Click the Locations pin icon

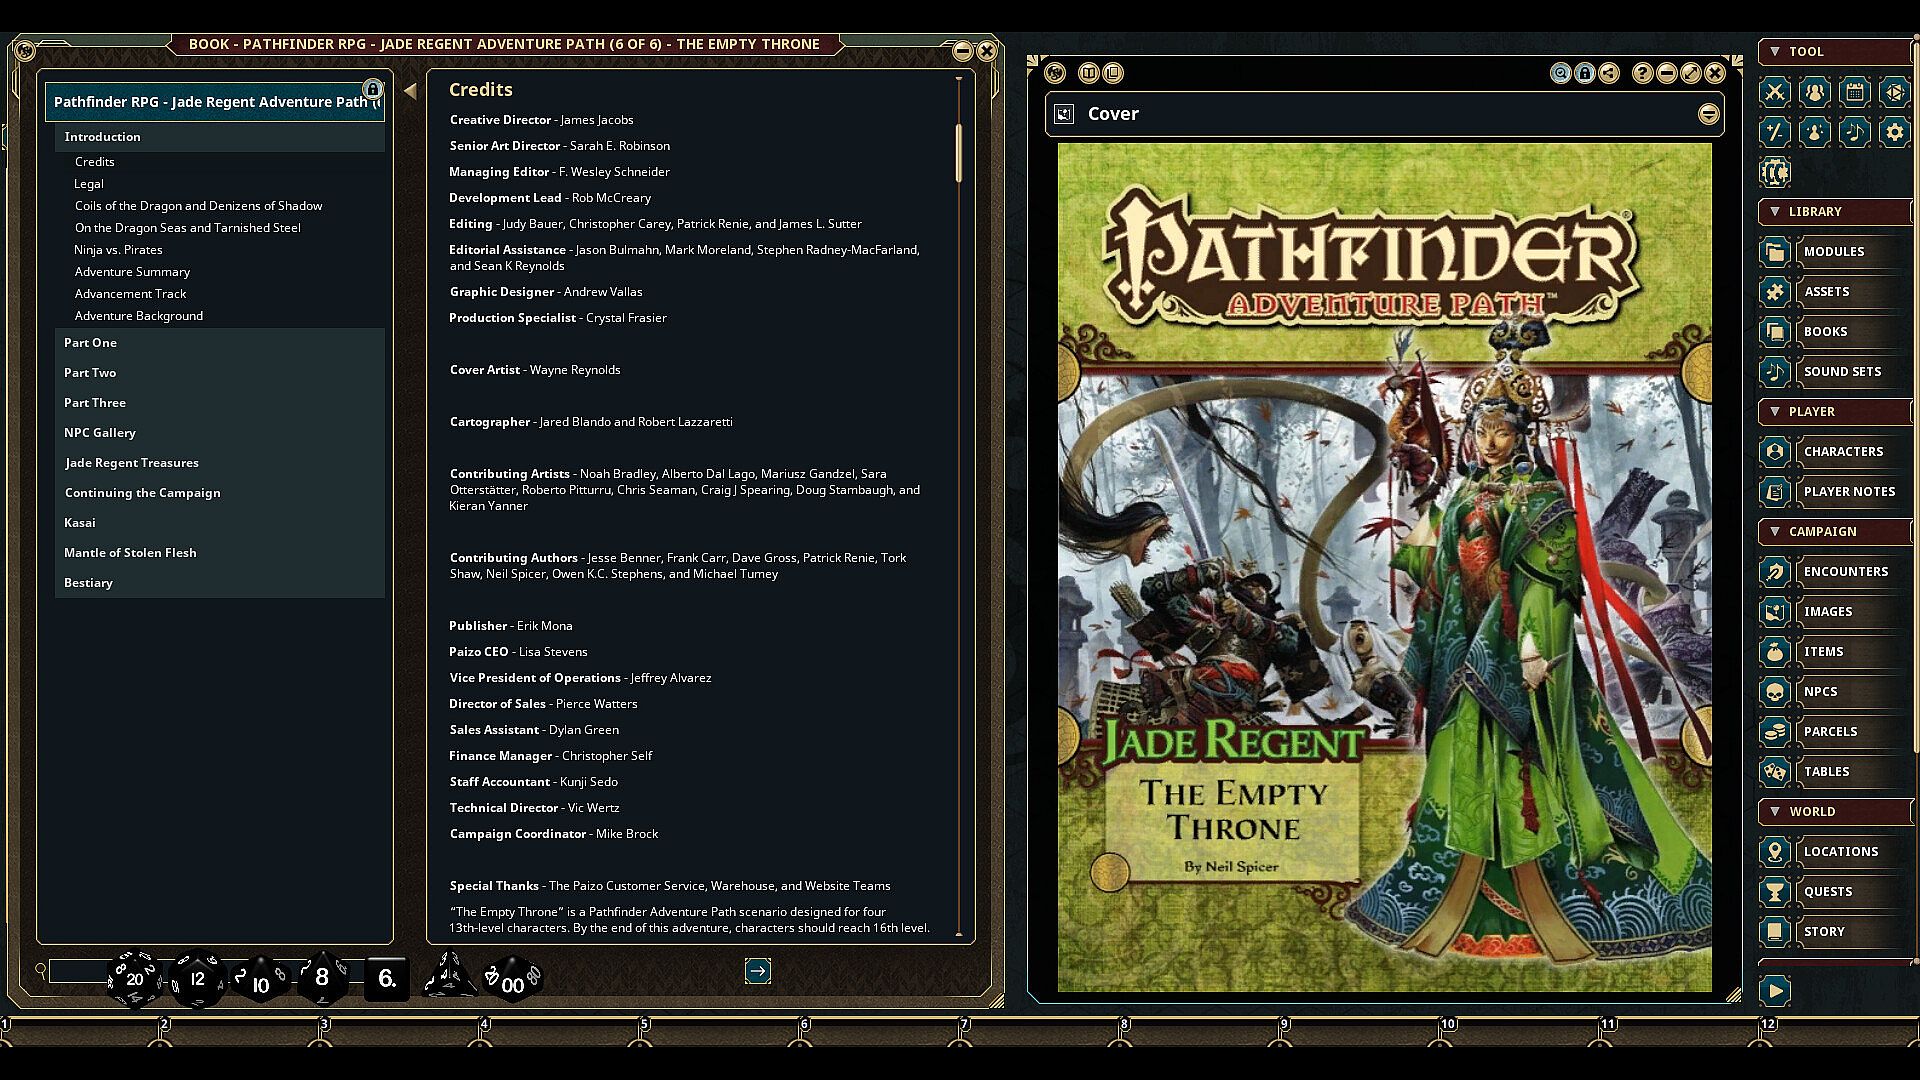(x=1775, y=852)
